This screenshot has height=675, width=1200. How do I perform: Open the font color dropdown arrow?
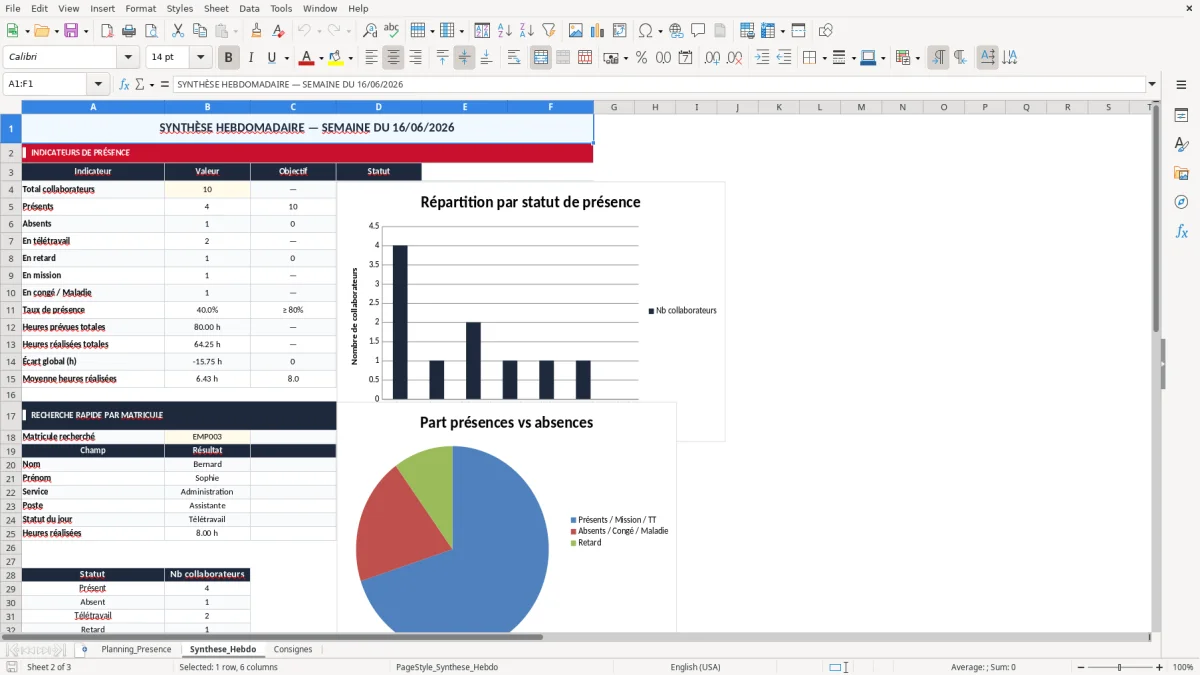(321, 58)
